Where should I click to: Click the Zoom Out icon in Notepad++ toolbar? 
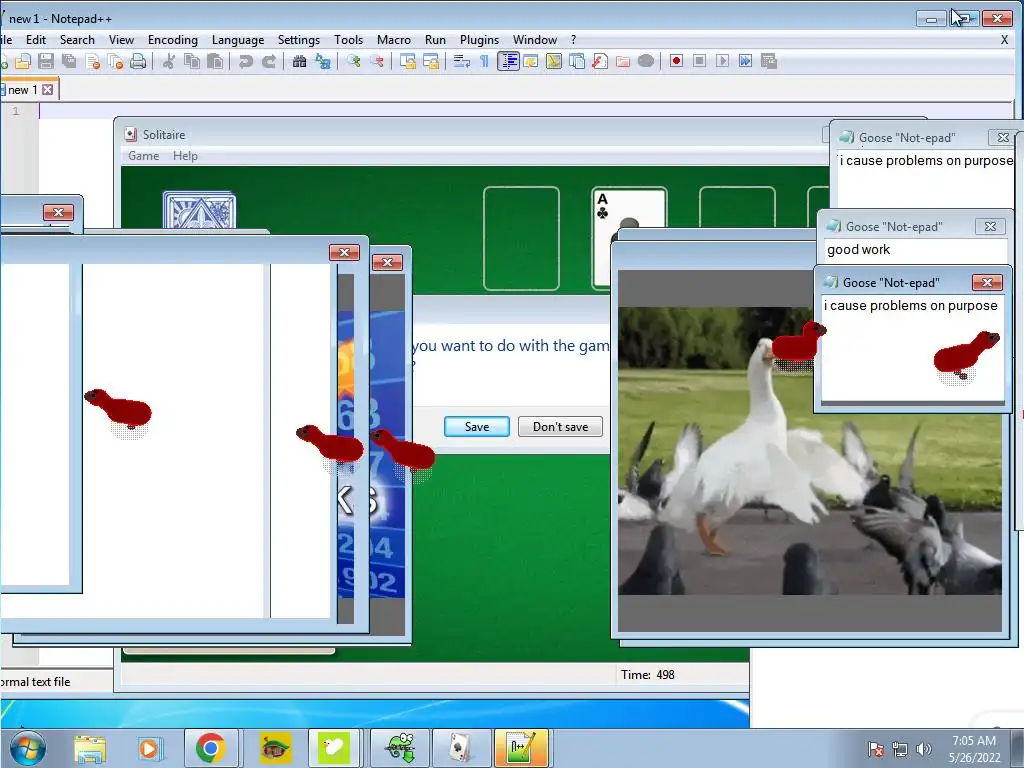pyautogui.click(x=377, y=61)
